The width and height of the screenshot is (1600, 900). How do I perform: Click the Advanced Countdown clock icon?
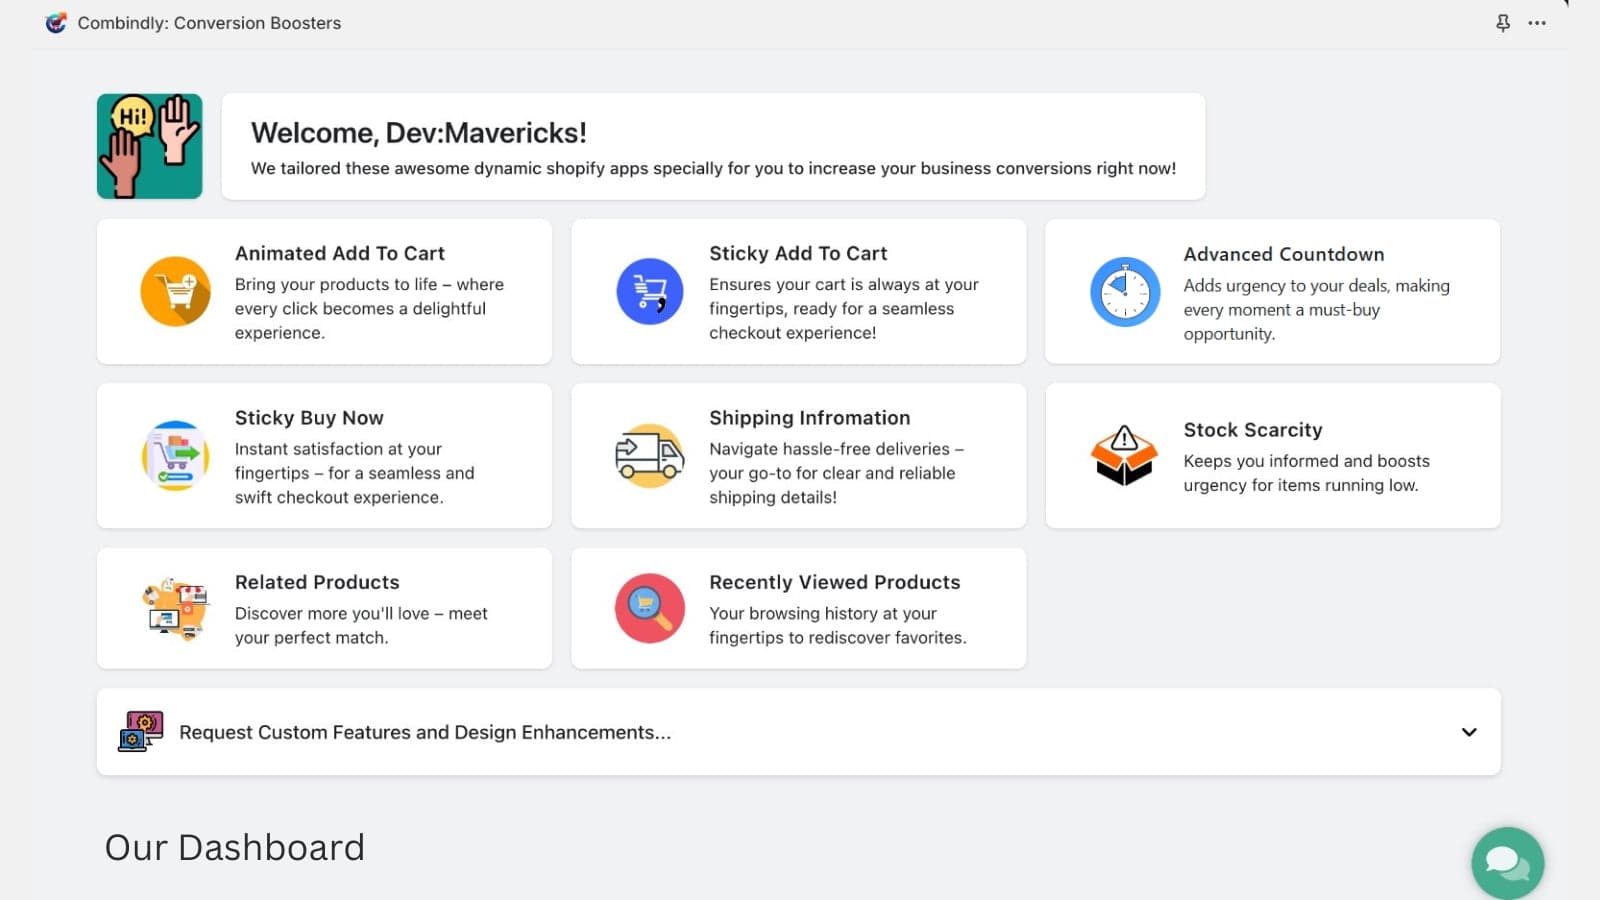tap(1124, 292)
